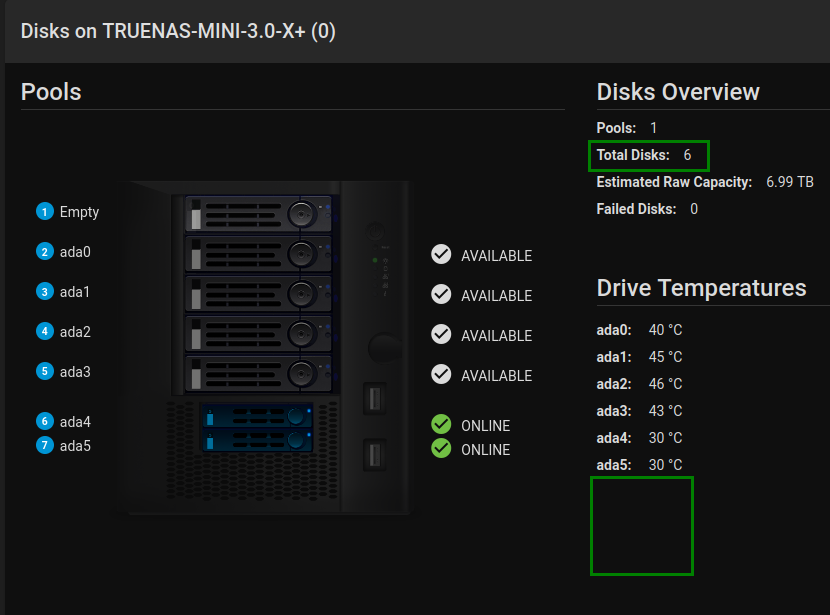Click the green ONLINE checkmark for ada4
The height and width of the screenshot is (615, 830).
(441, 424)
